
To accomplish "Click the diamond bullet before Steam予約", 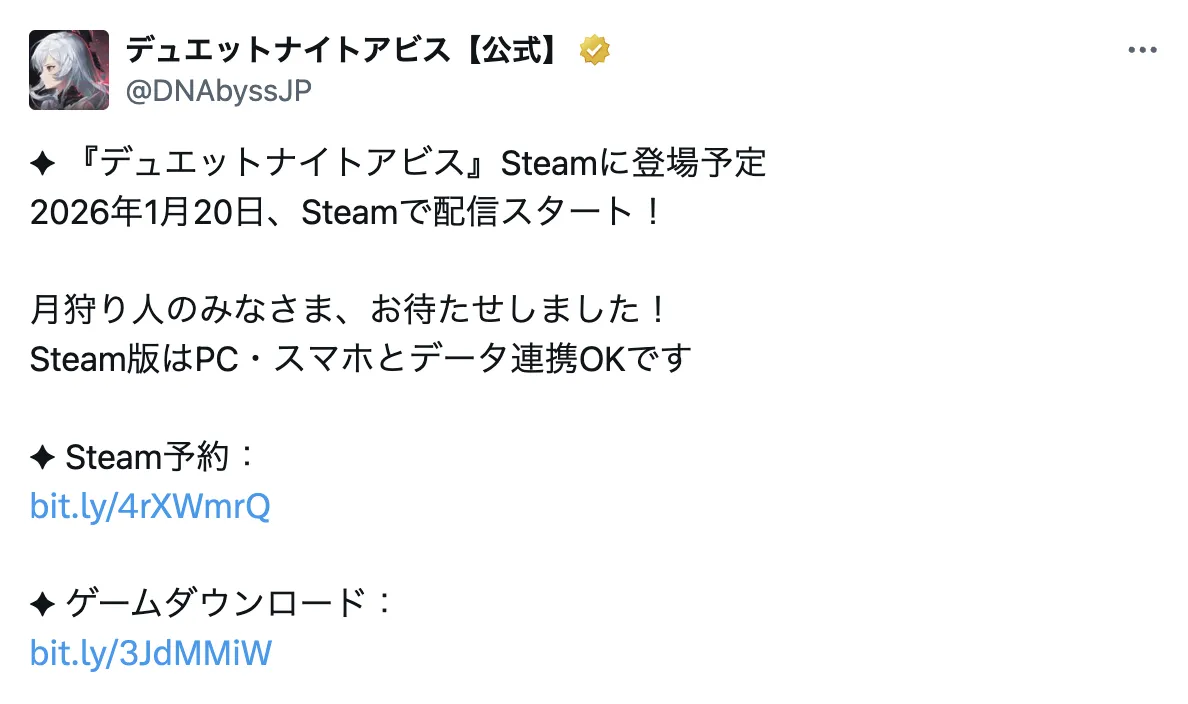I will point(41,457).
